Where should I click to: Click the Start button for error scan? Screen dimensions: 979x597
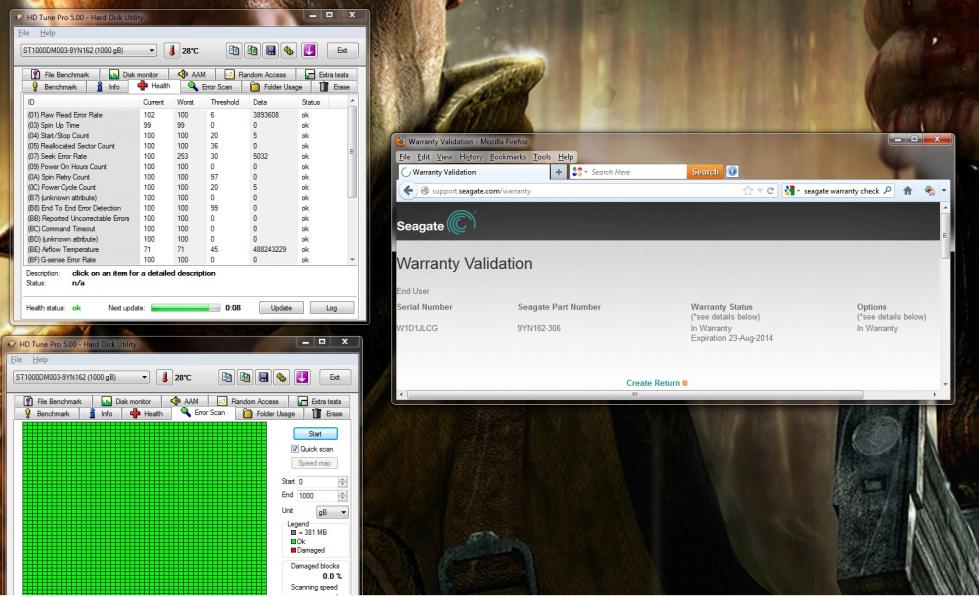315,433
